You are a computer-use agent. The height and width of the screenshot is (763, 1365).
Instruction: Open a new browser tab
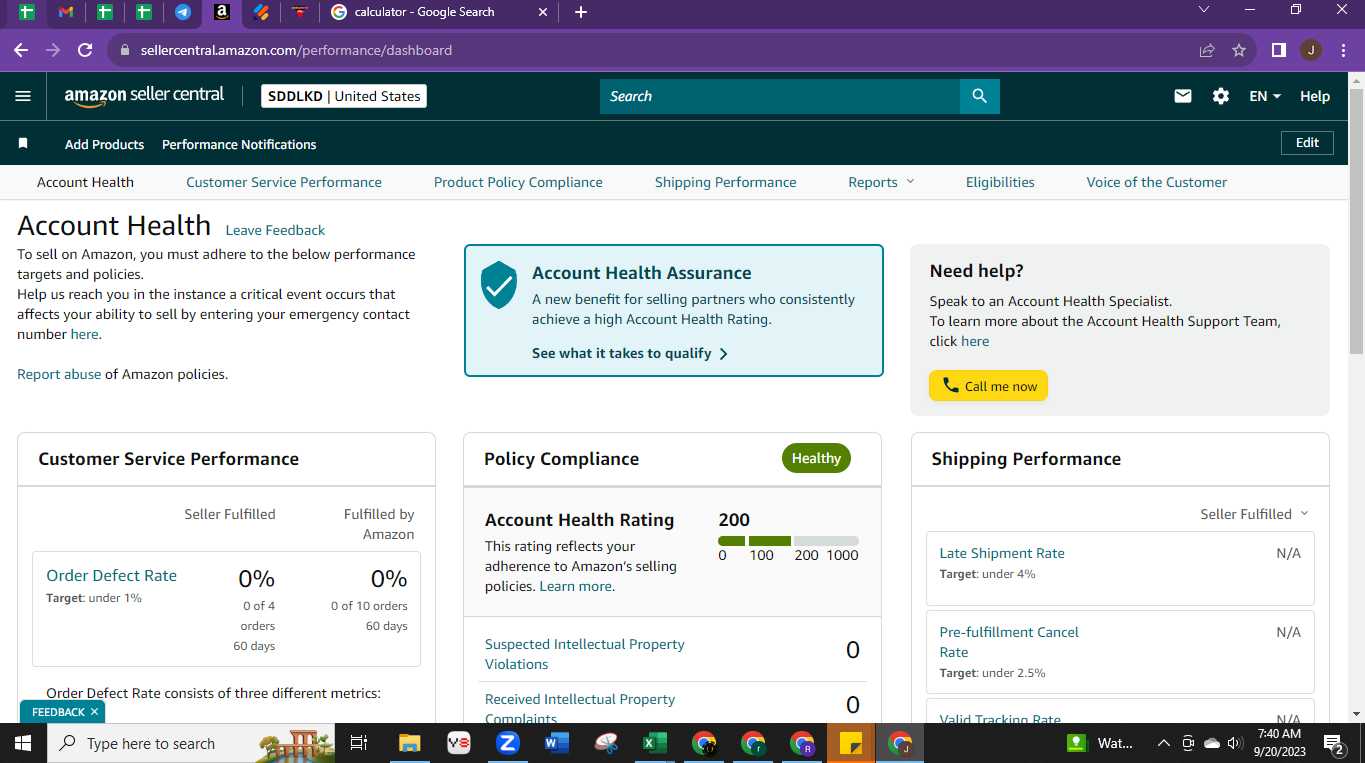[581, 12]
